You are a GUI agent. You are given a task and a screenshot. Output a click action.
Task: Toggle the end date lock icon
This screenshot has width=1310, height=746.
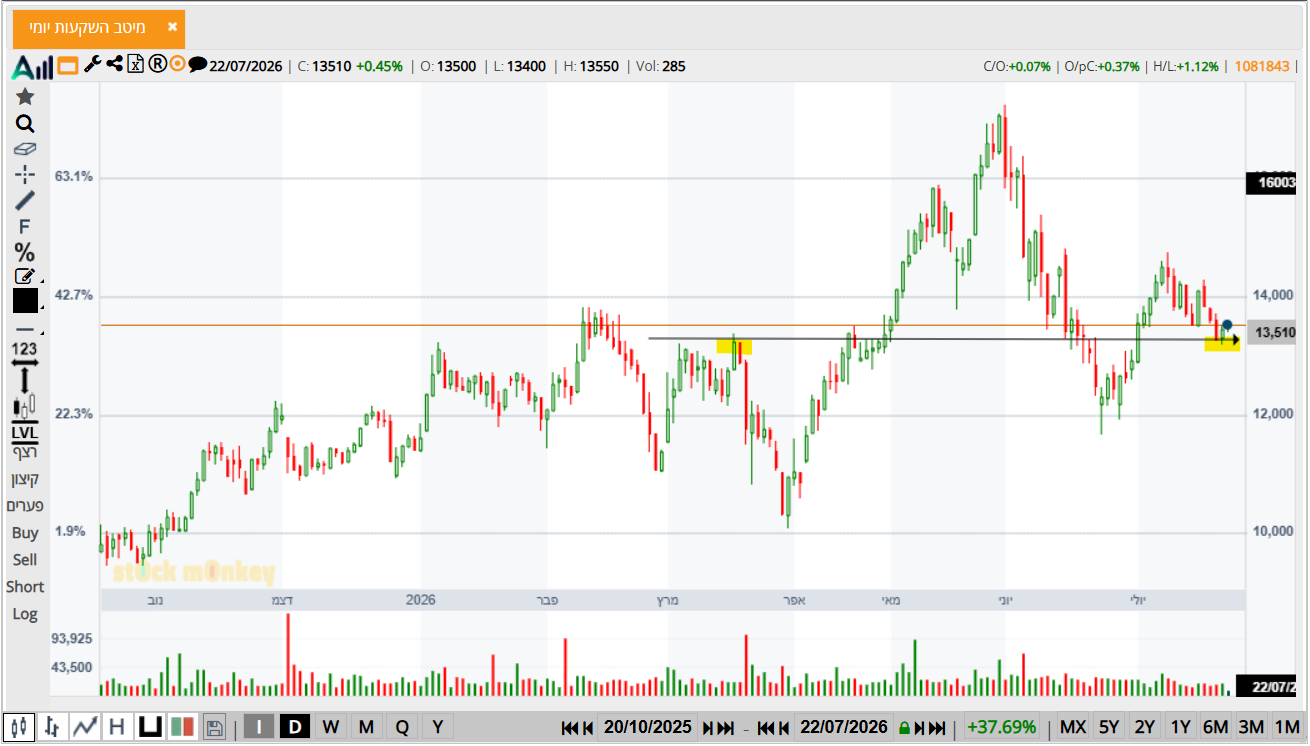[904, 727]
